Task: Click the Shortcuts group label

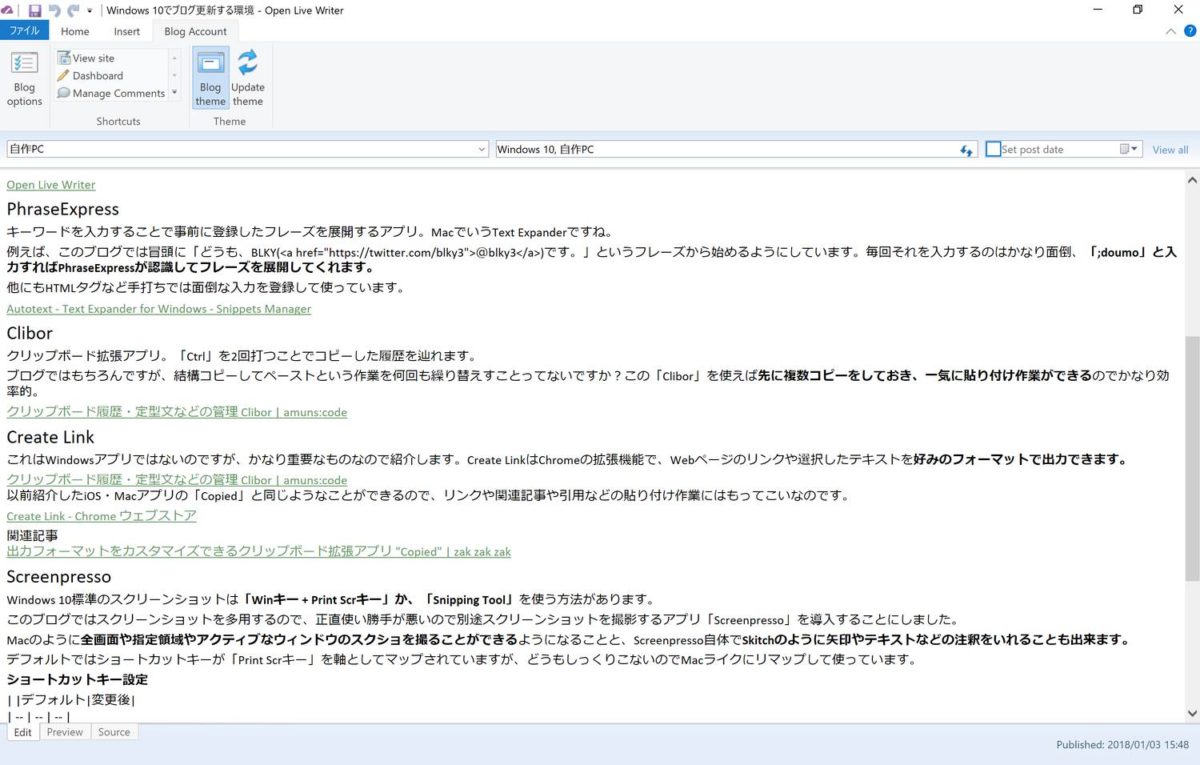Action: point(118,121)
